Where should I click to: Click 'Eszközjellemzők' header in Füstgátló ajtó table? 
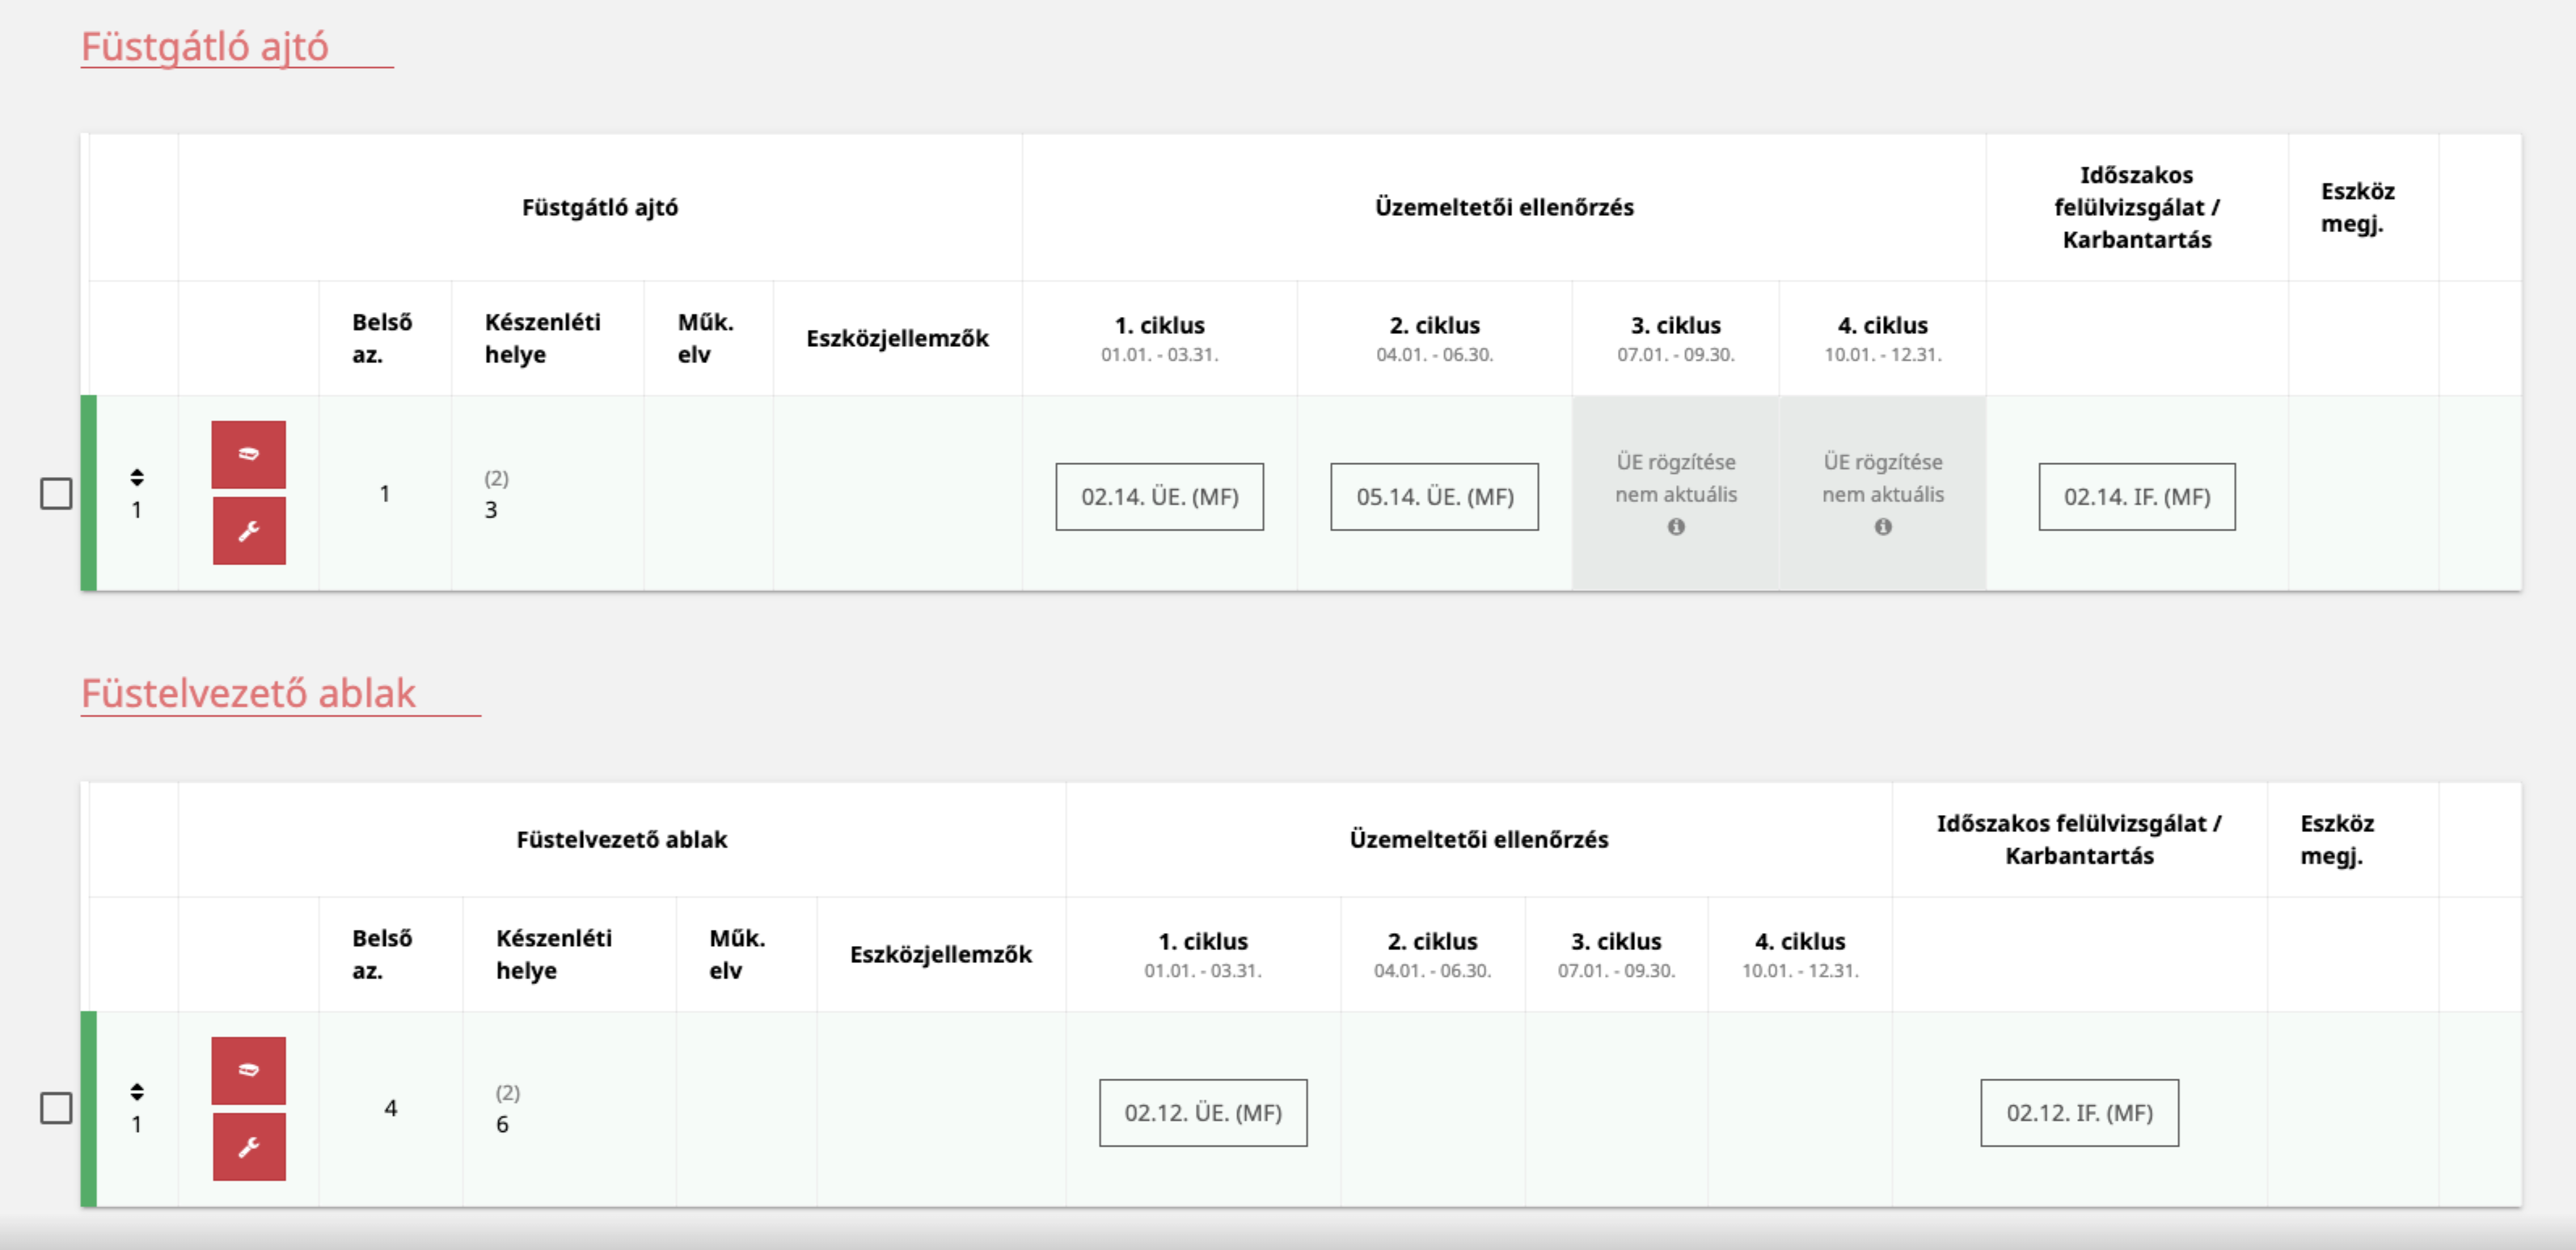[x=897, y=338]
